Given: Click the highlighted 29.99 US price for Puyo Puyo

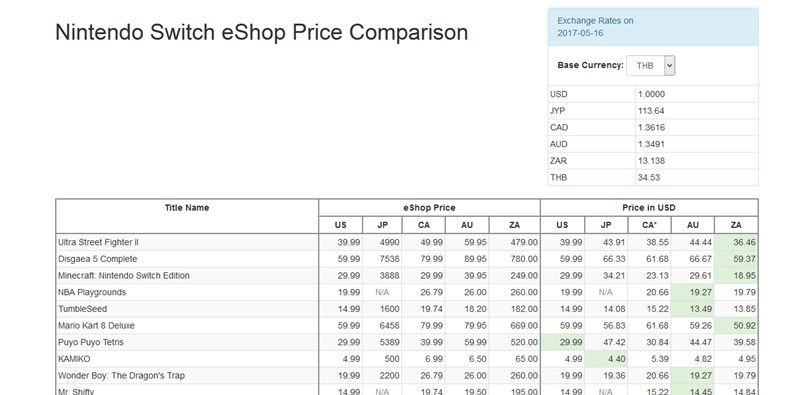Looking at the screenshot, I should pos(563,342).
